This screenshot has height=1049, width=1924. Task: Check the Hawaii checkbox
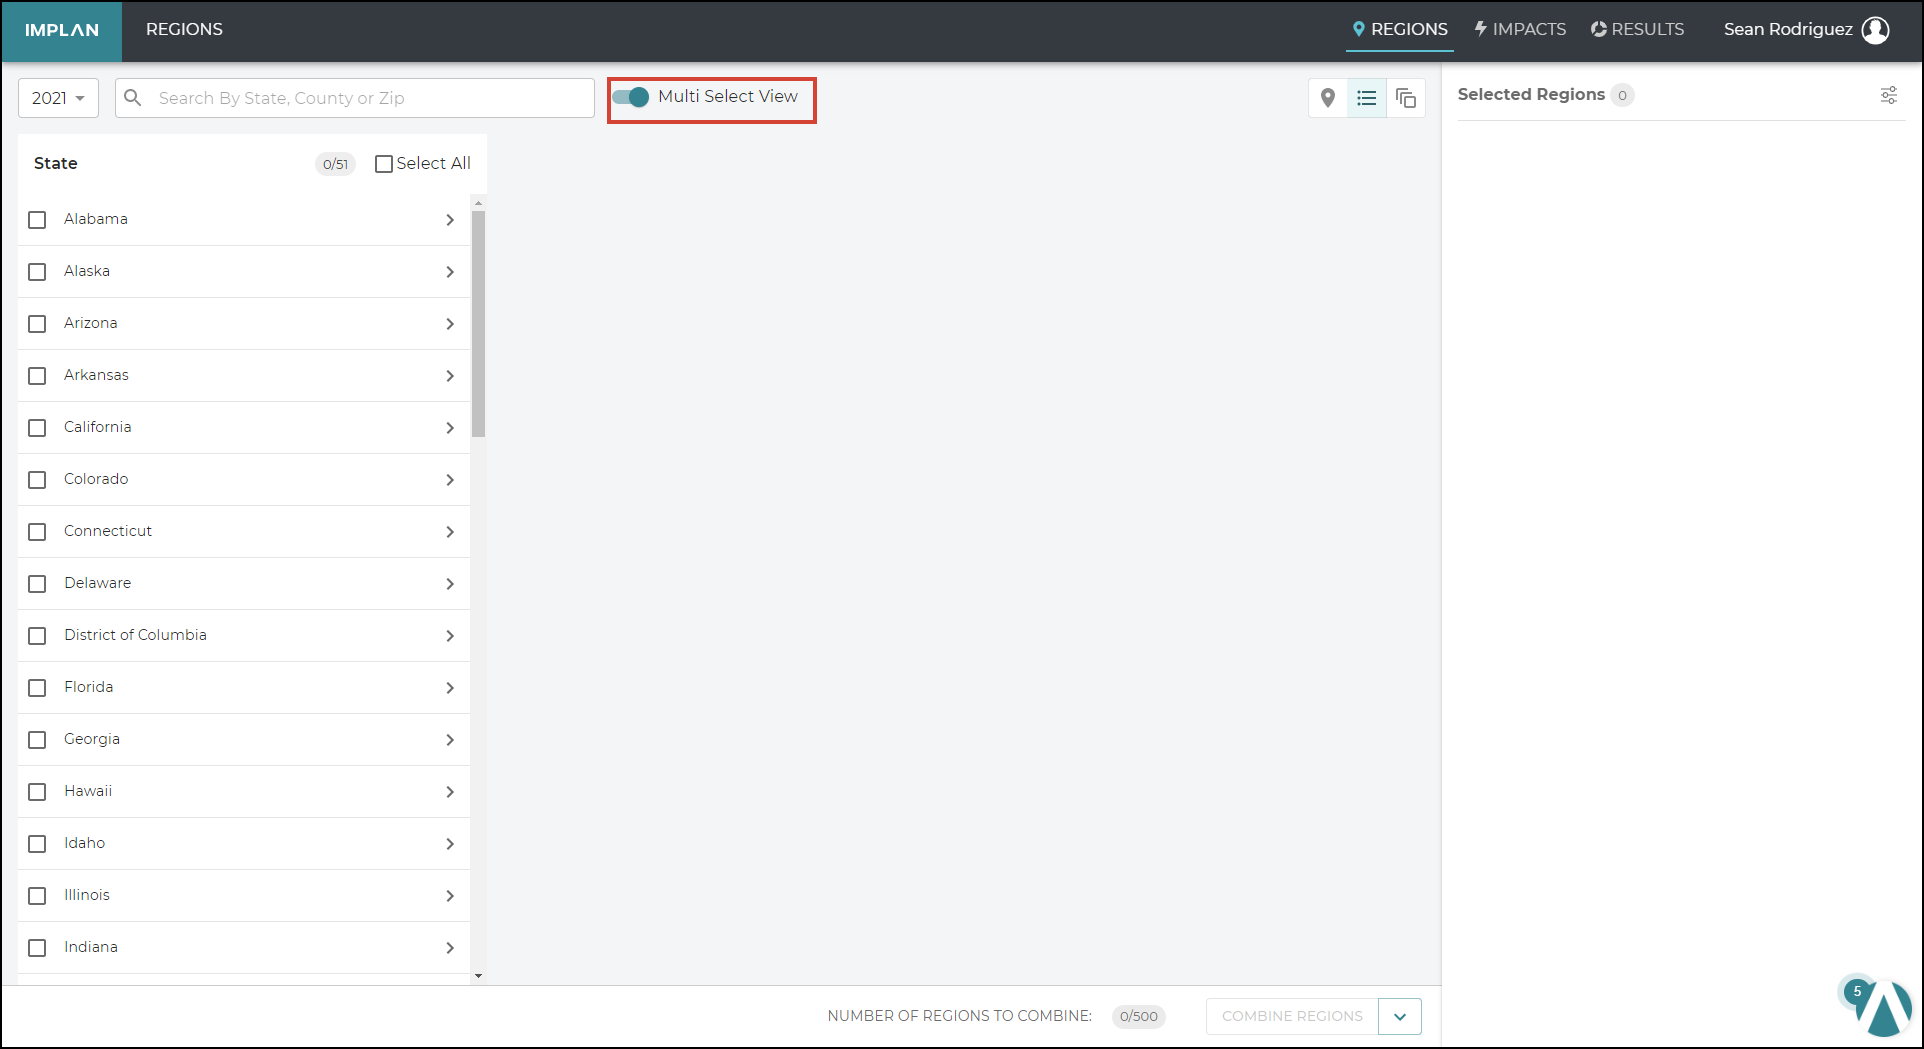click(37, 792)
